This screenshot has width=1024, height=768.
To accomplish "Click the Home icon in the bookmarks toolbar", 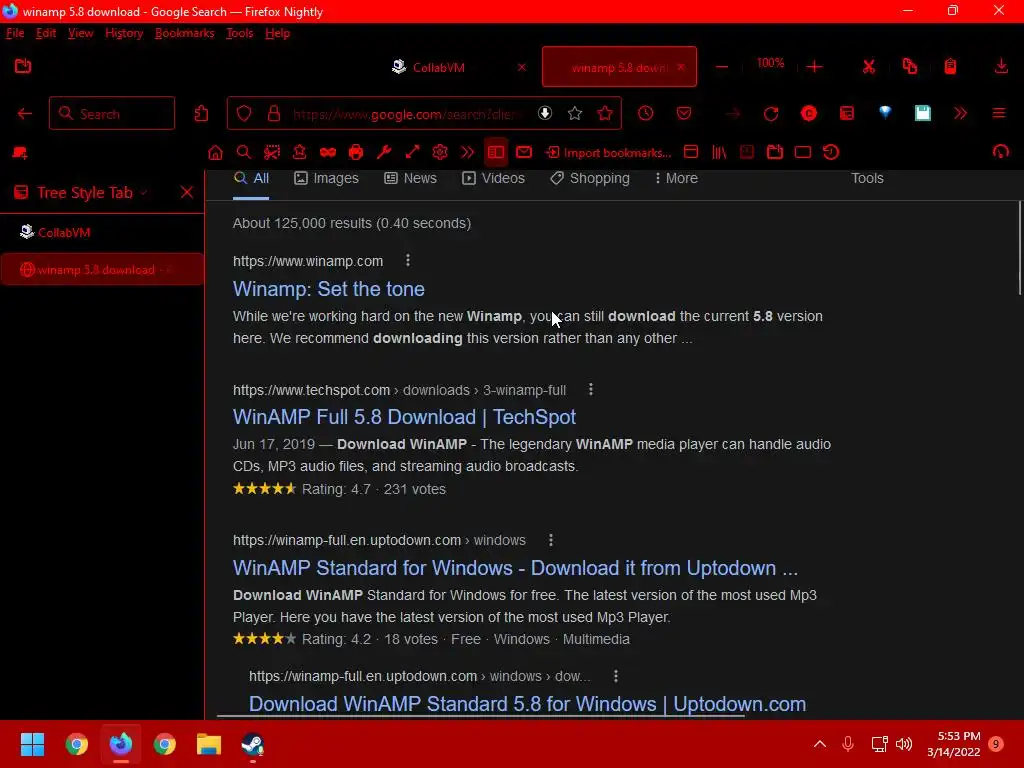I will coord(215,153).
